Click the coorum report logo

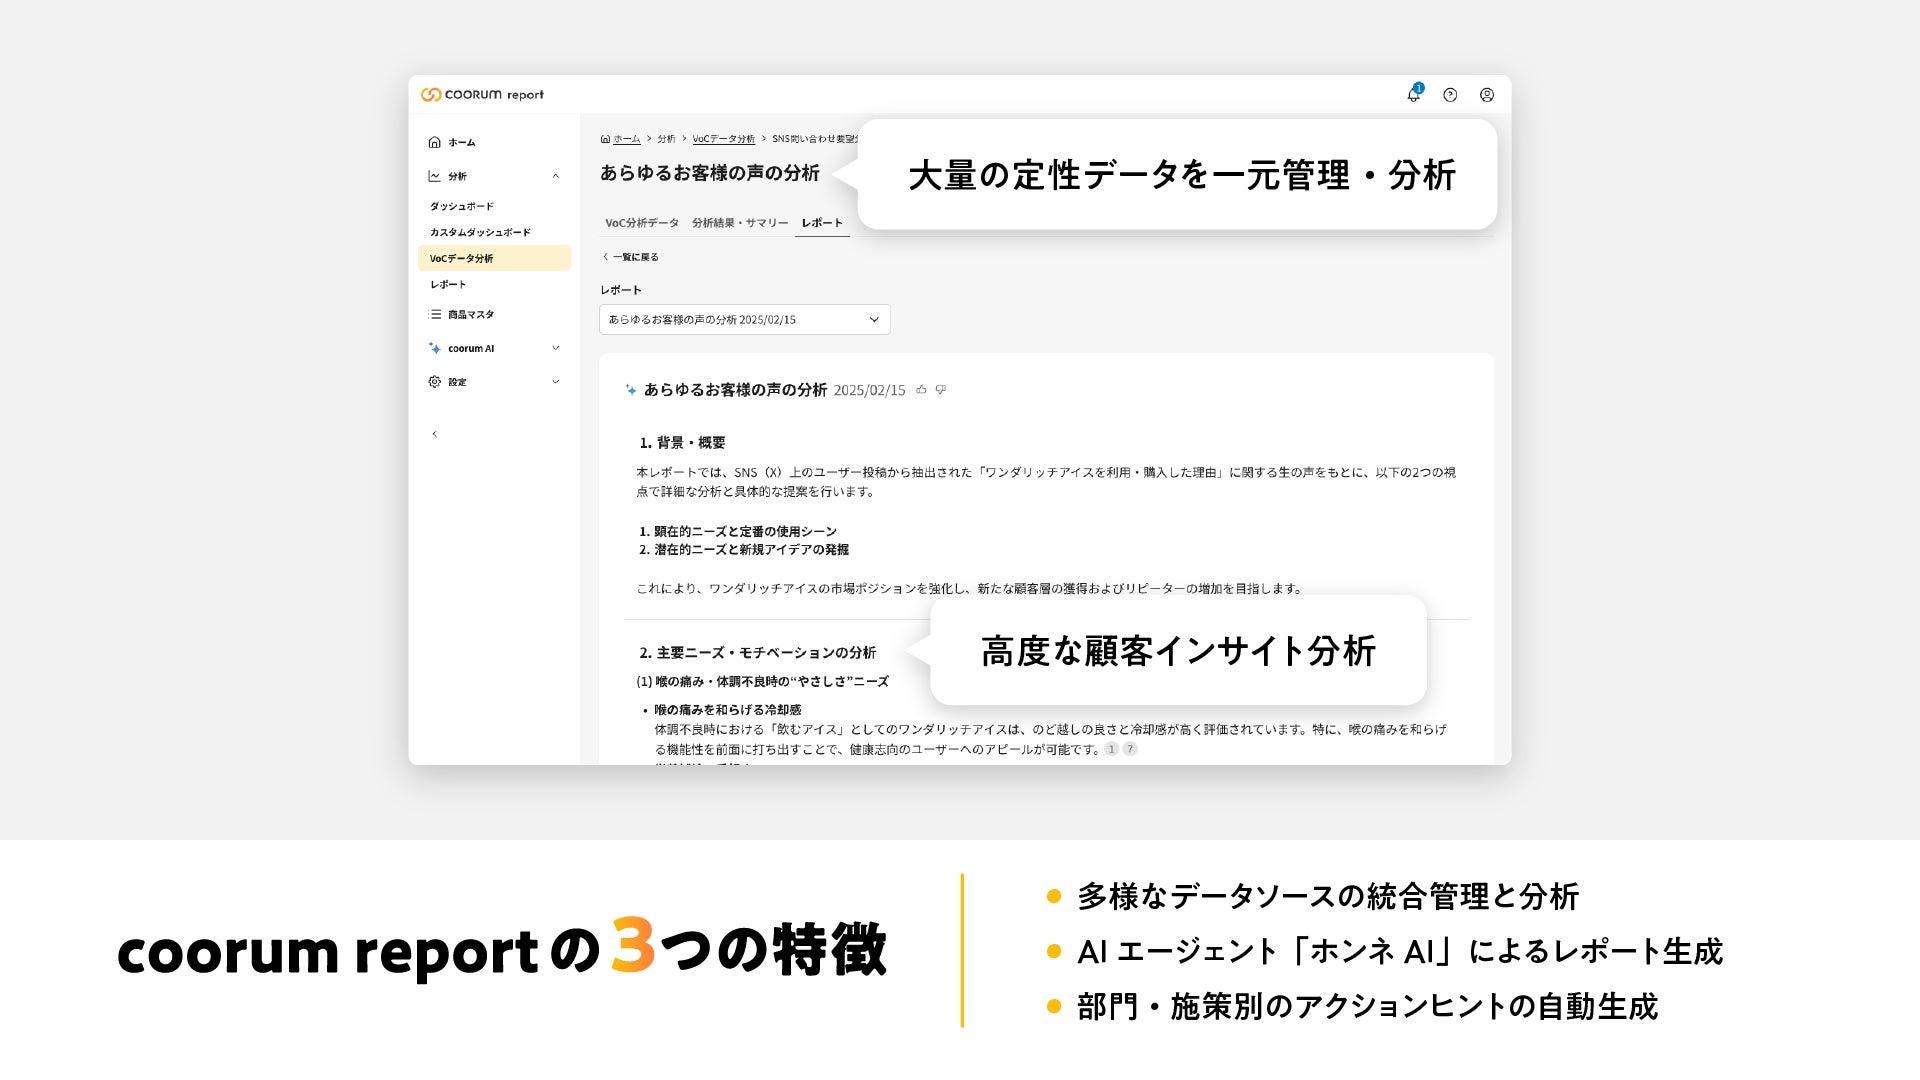483,95
